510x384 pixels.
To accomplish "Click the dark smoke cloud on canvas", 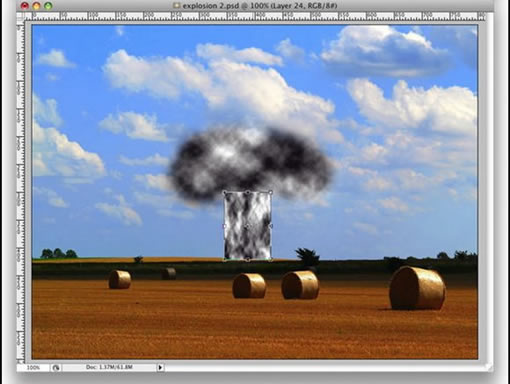I will tap(252, 163).
